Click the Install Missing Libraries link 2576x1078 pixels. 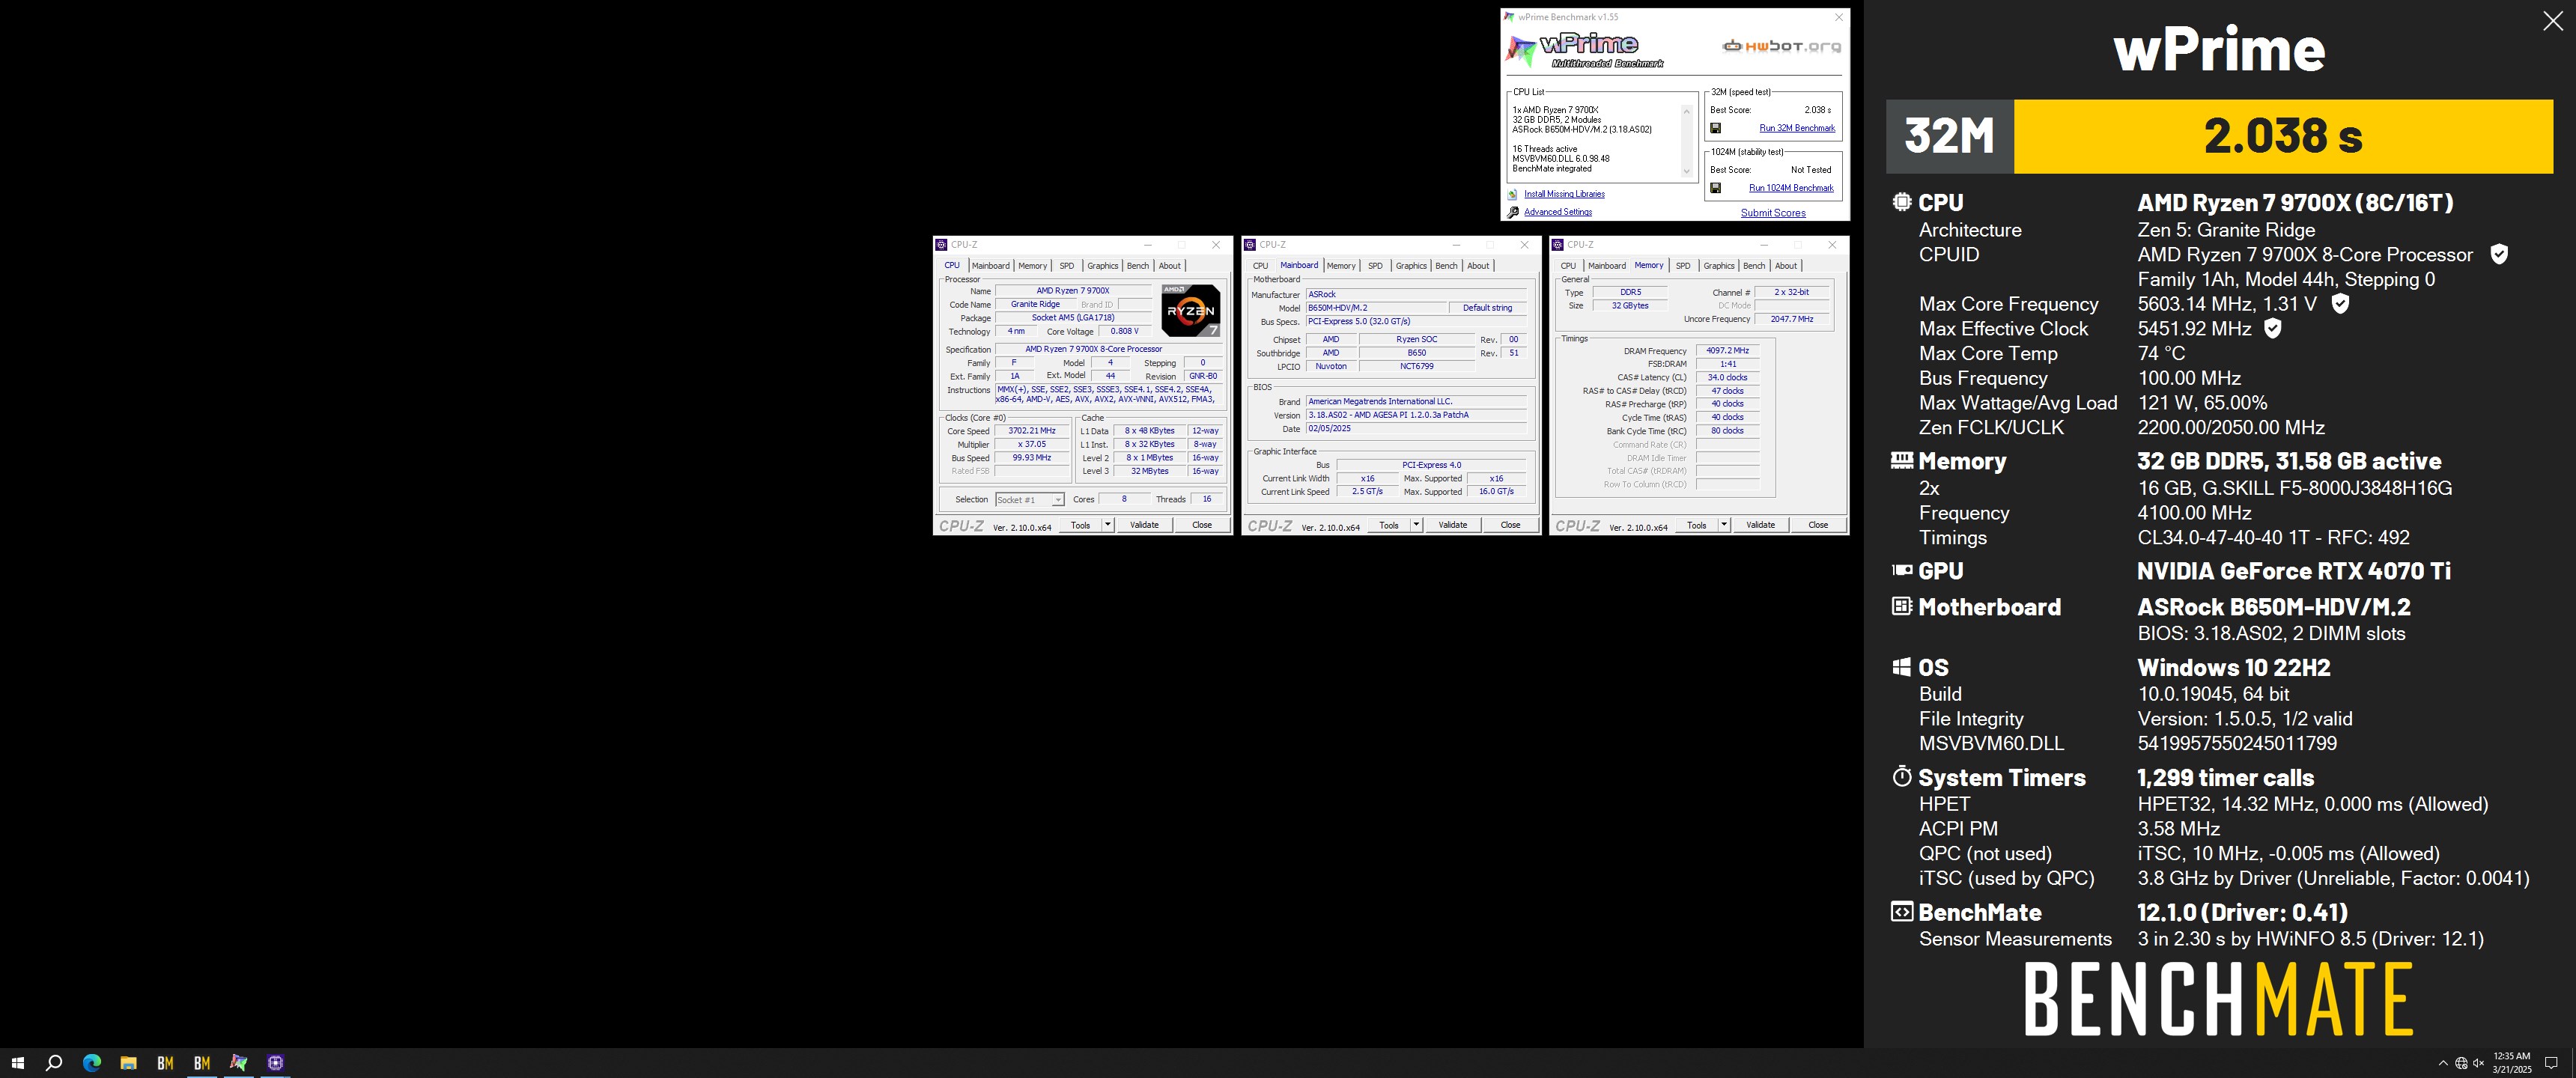click(x=1564, y=194)
